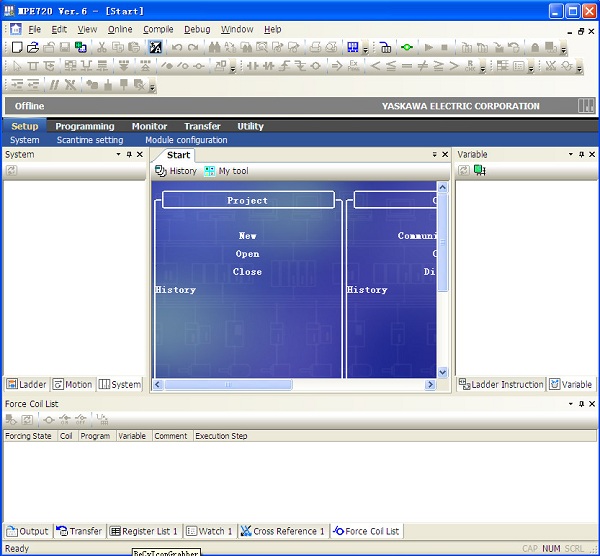Click New under the Project section
Screen dimensions: 600x556
[247, 236]
